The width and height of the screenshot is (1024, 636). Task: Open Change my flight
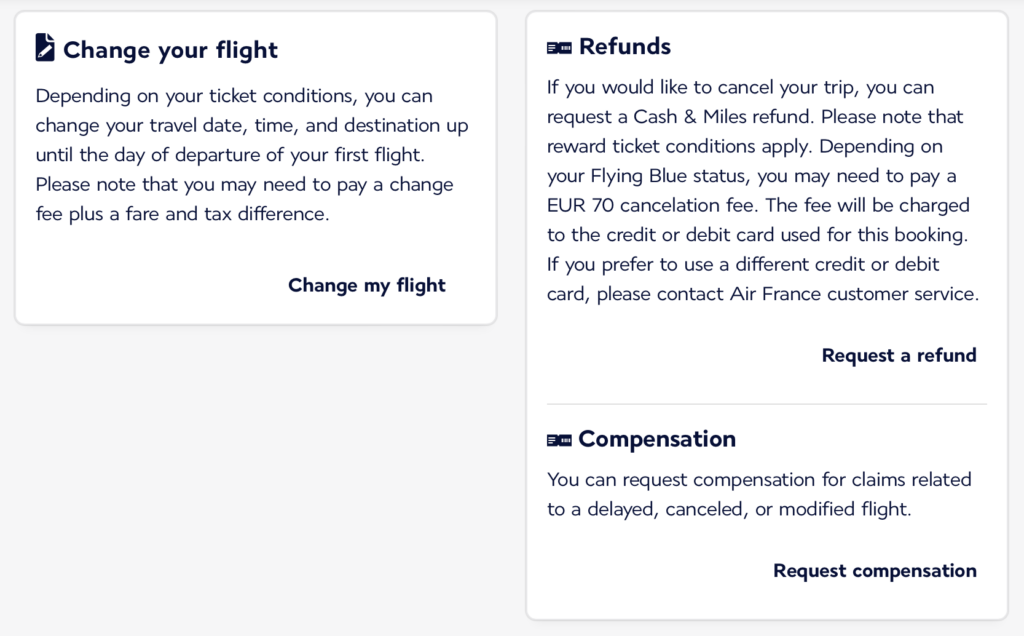pyautogui.click(x=366, y=285)
